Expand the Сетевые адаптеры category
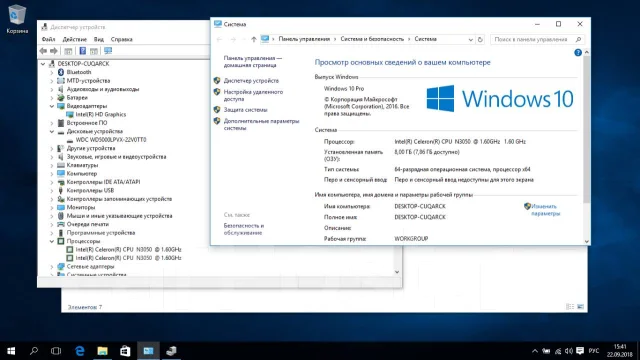Viewport: 640px width, 360px height. tap(52, 267)
